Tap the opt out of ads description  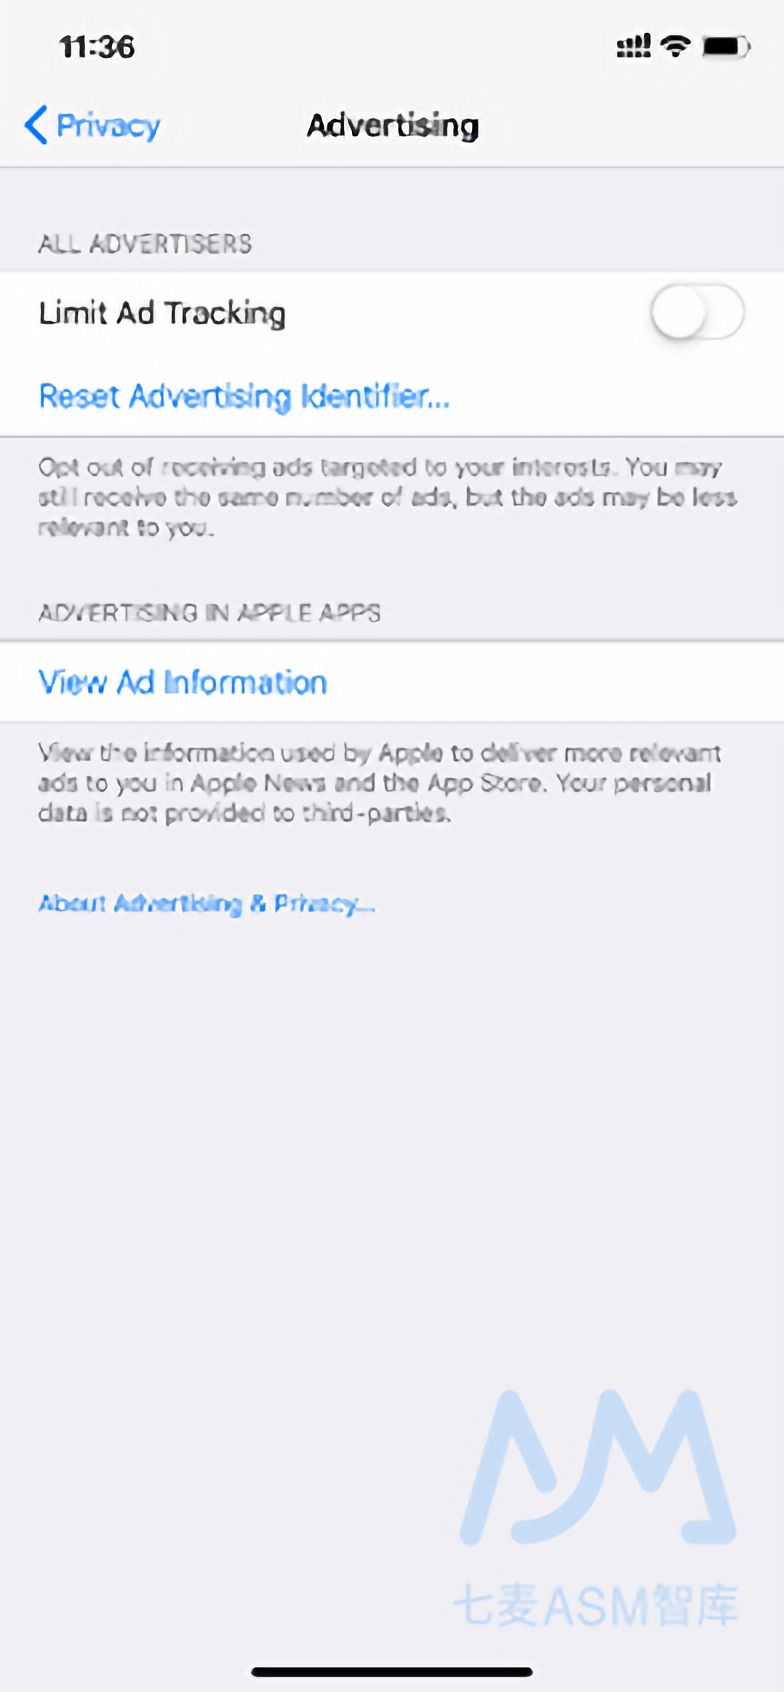click(x=388, y=497)
